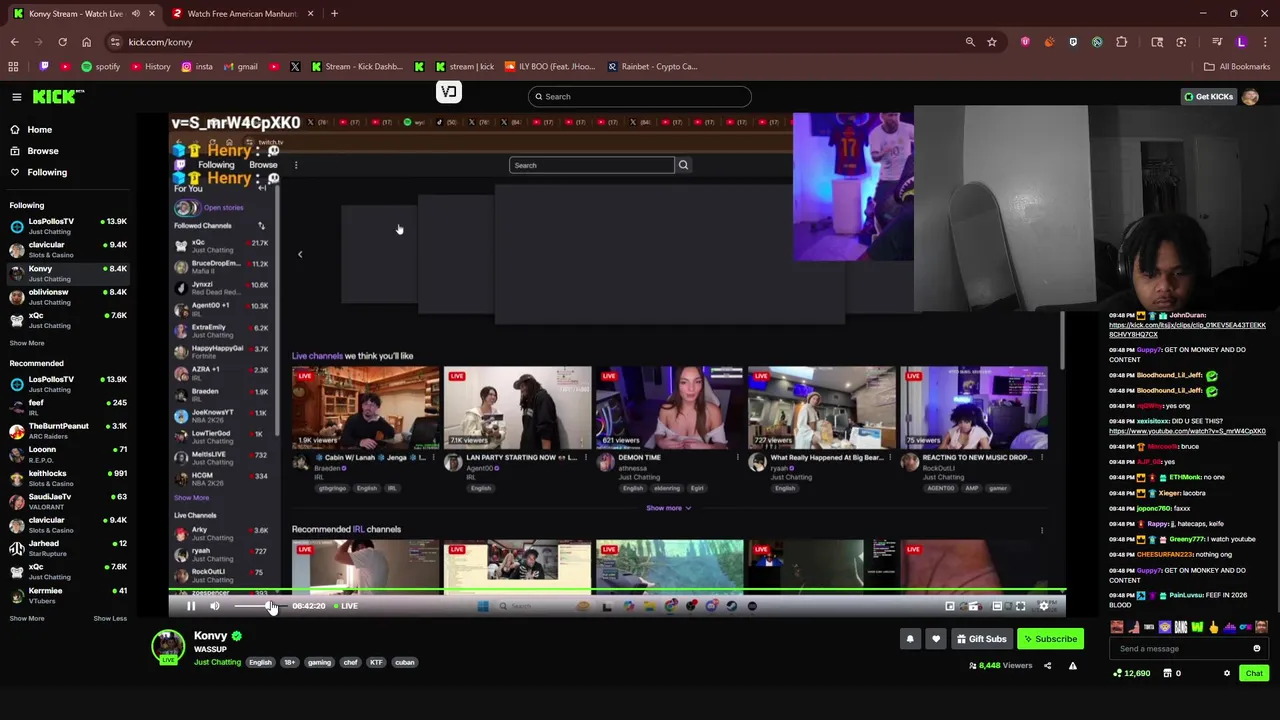Bookmark this page with star icon
1280x720 pixels.
pos(992,42)
